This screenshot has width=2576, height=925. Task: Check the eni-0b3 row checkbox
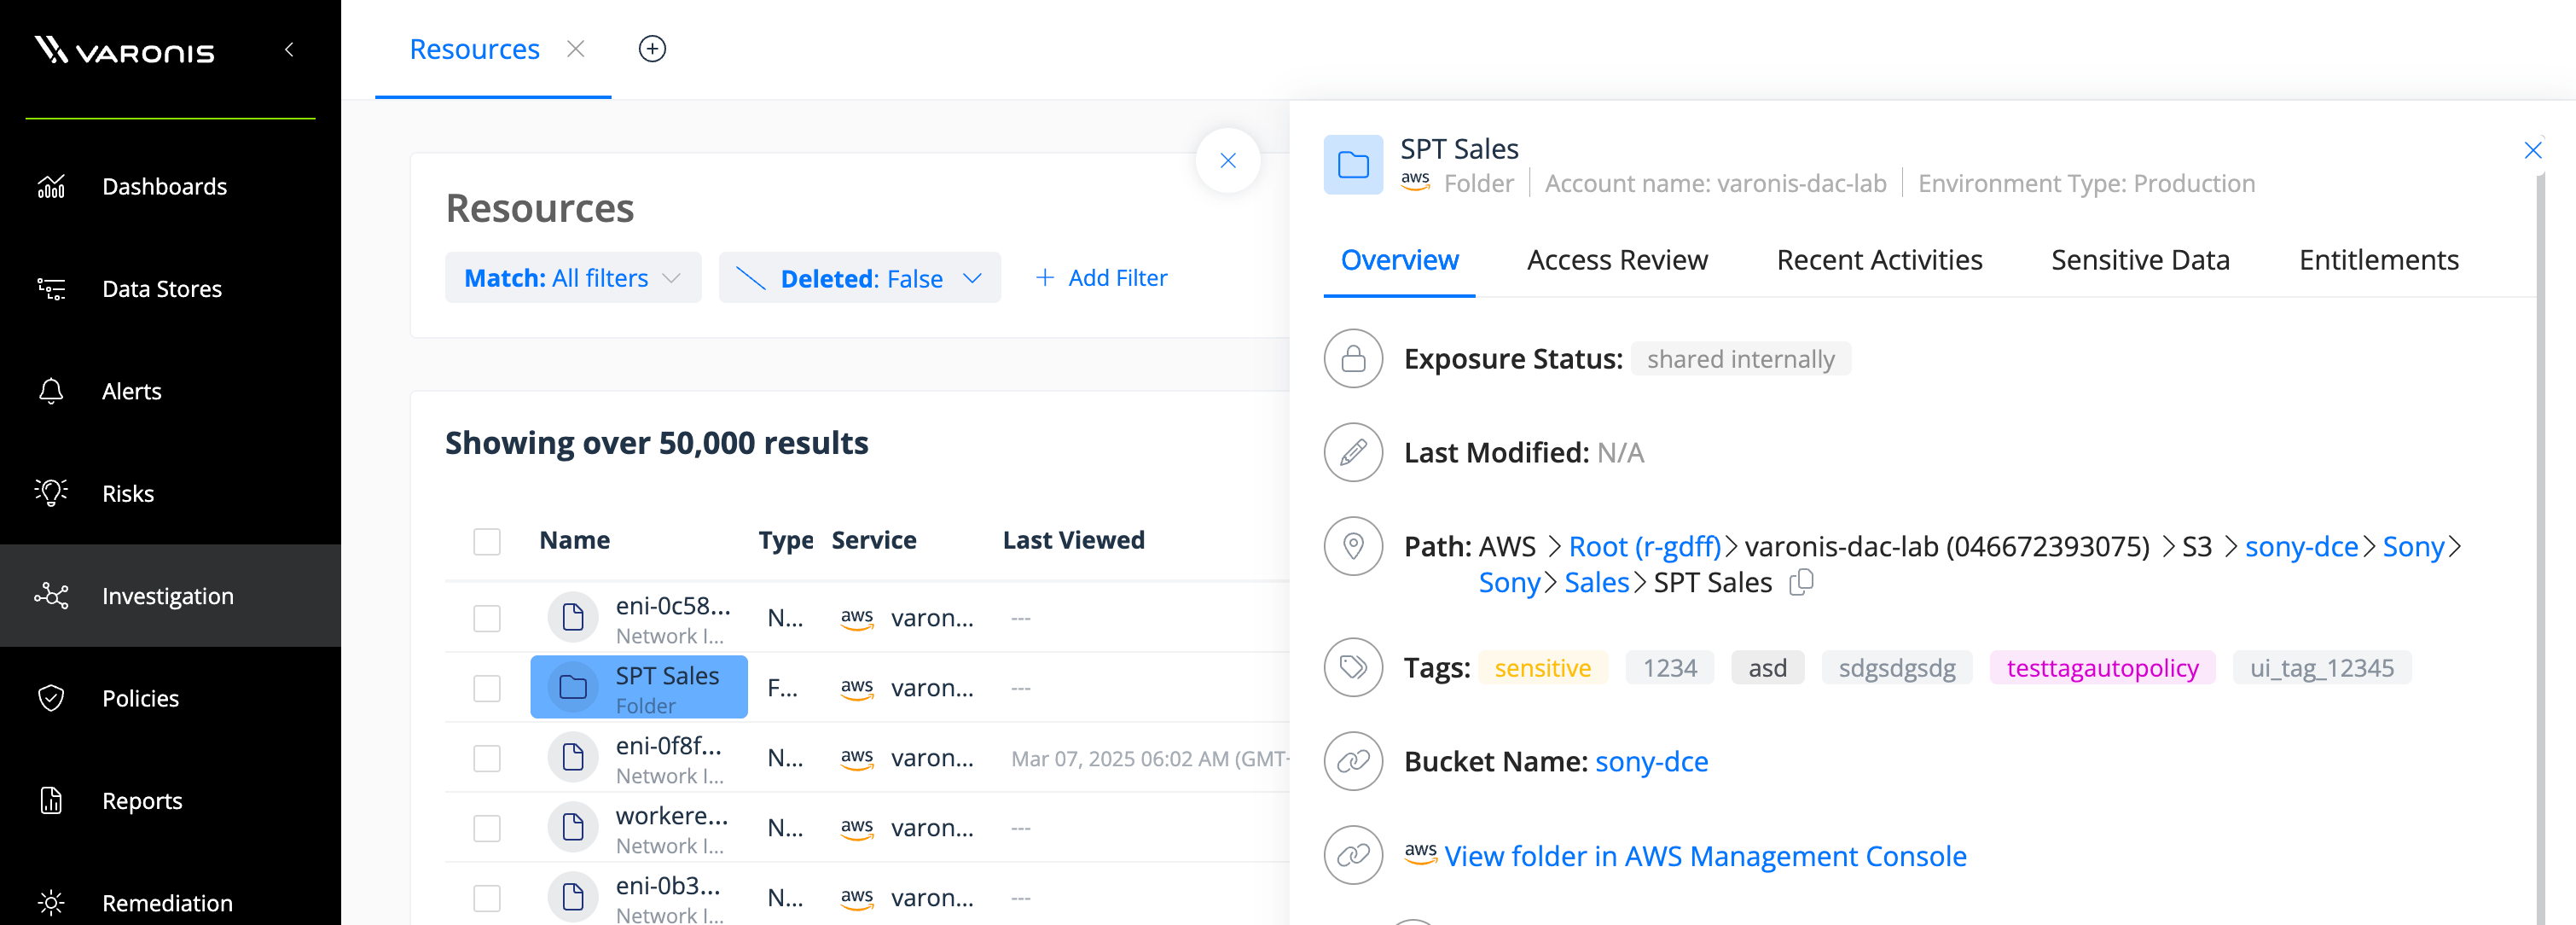pos(487,898)
